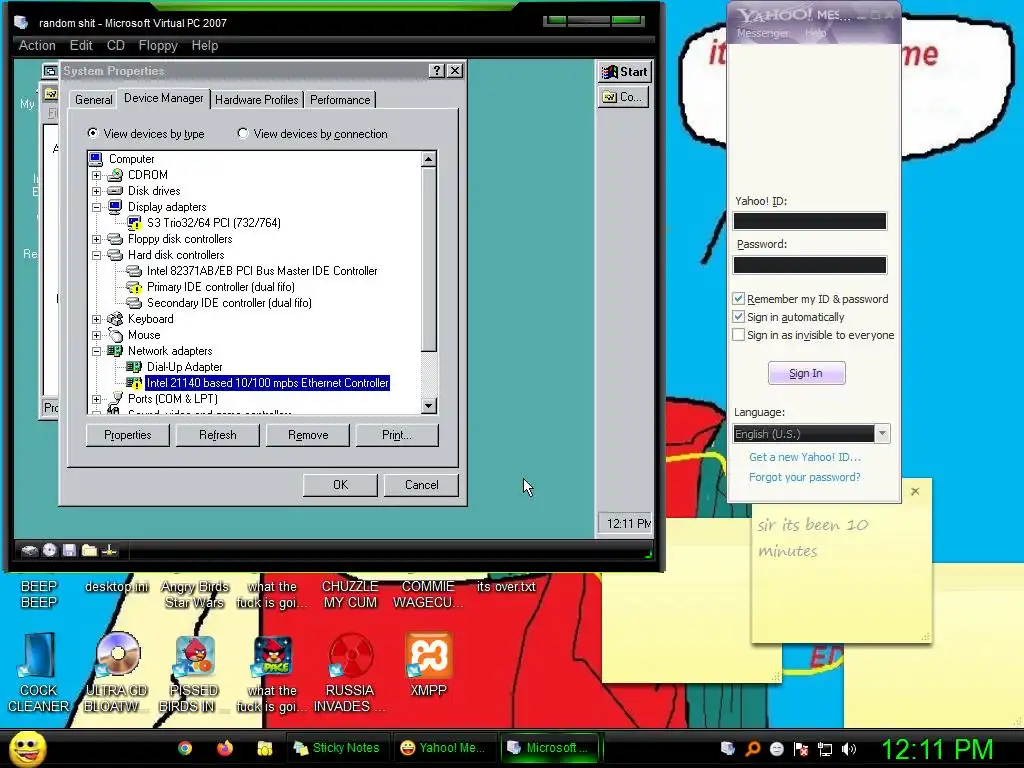Expand the Disk drives tree node

[x=97, y=191]
